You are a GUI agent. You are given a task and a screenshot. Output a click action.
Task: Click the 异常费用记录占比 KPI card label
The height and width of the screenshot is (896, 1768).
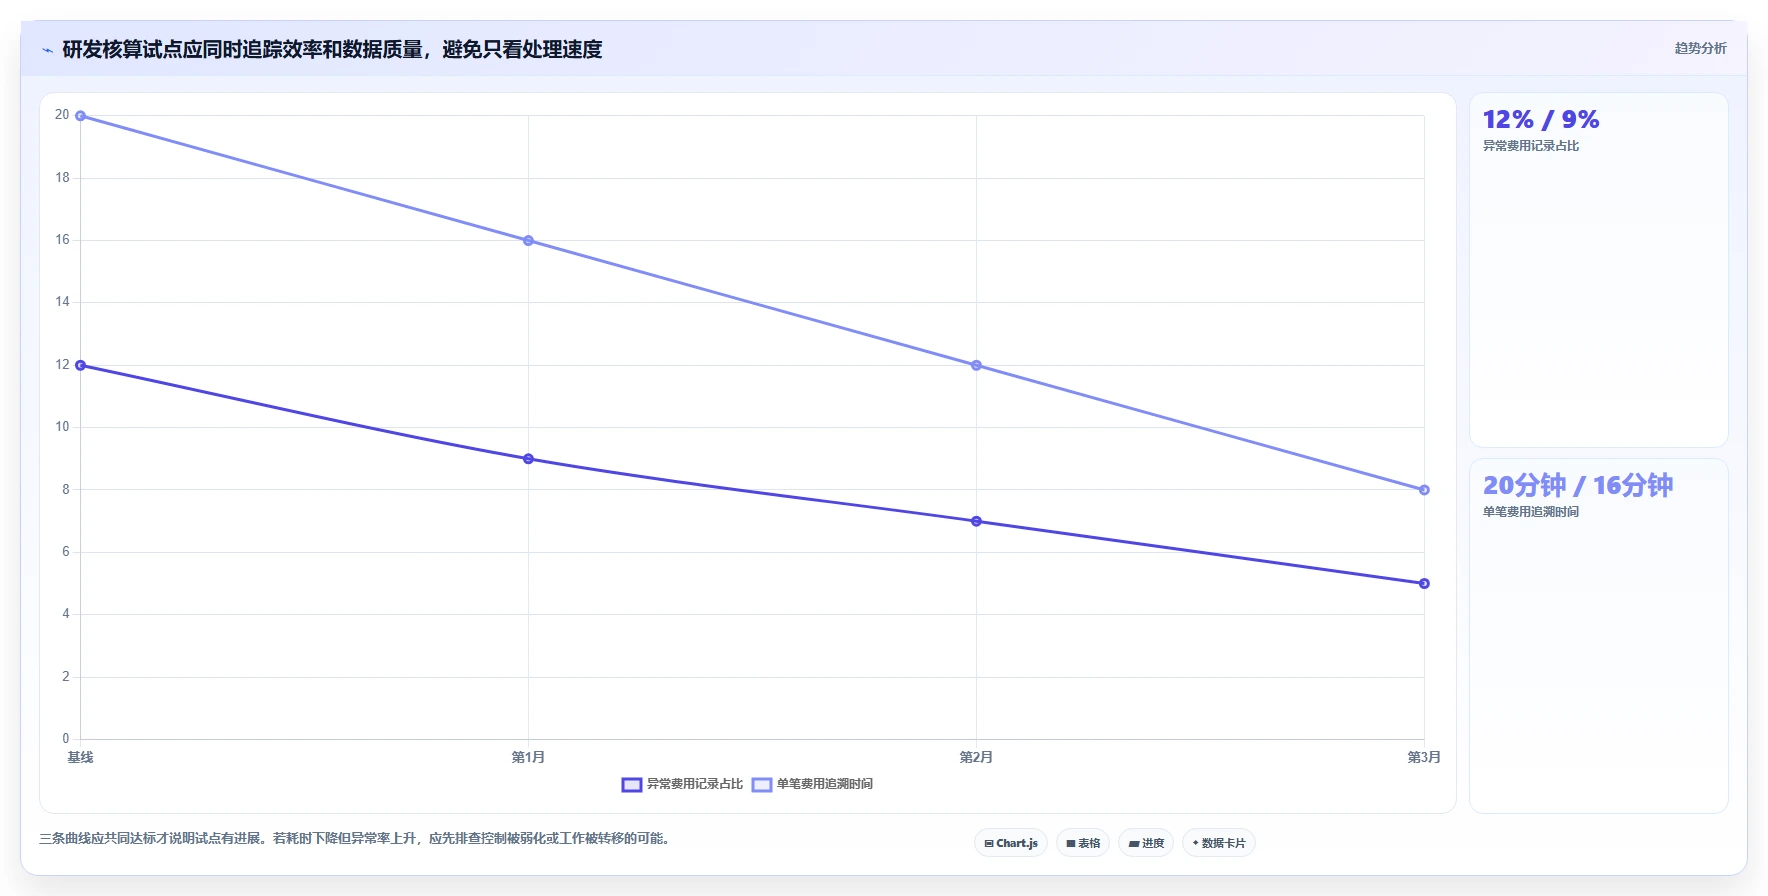(x=1531, y=146)
